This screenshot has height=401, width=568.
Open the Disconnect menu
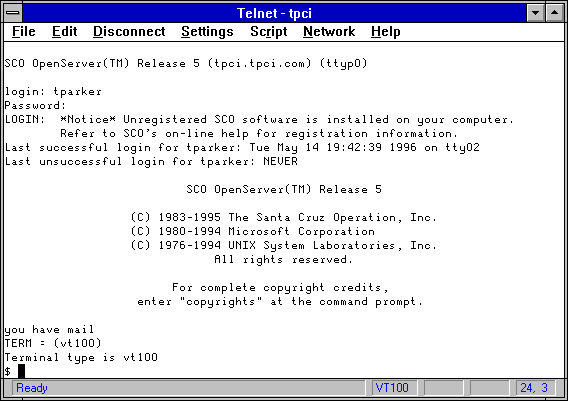(129, 32)
